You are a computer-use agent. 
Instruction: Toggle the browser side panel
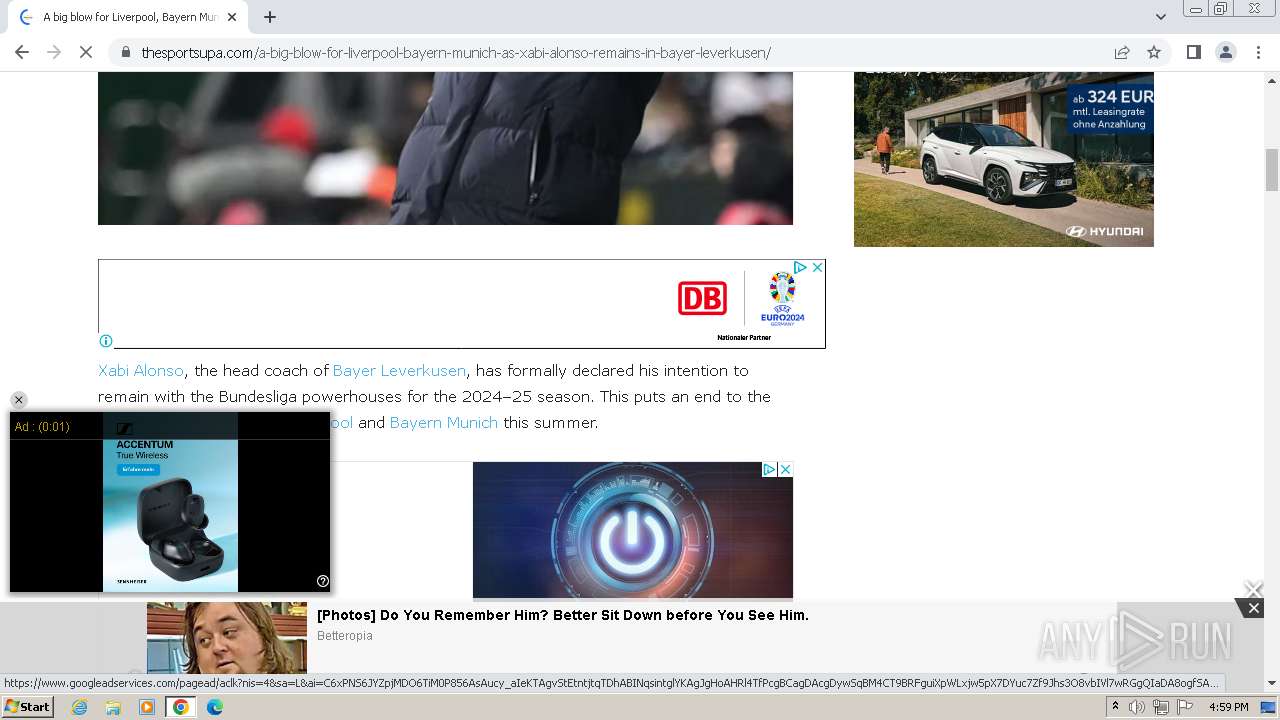[1193, 52]
